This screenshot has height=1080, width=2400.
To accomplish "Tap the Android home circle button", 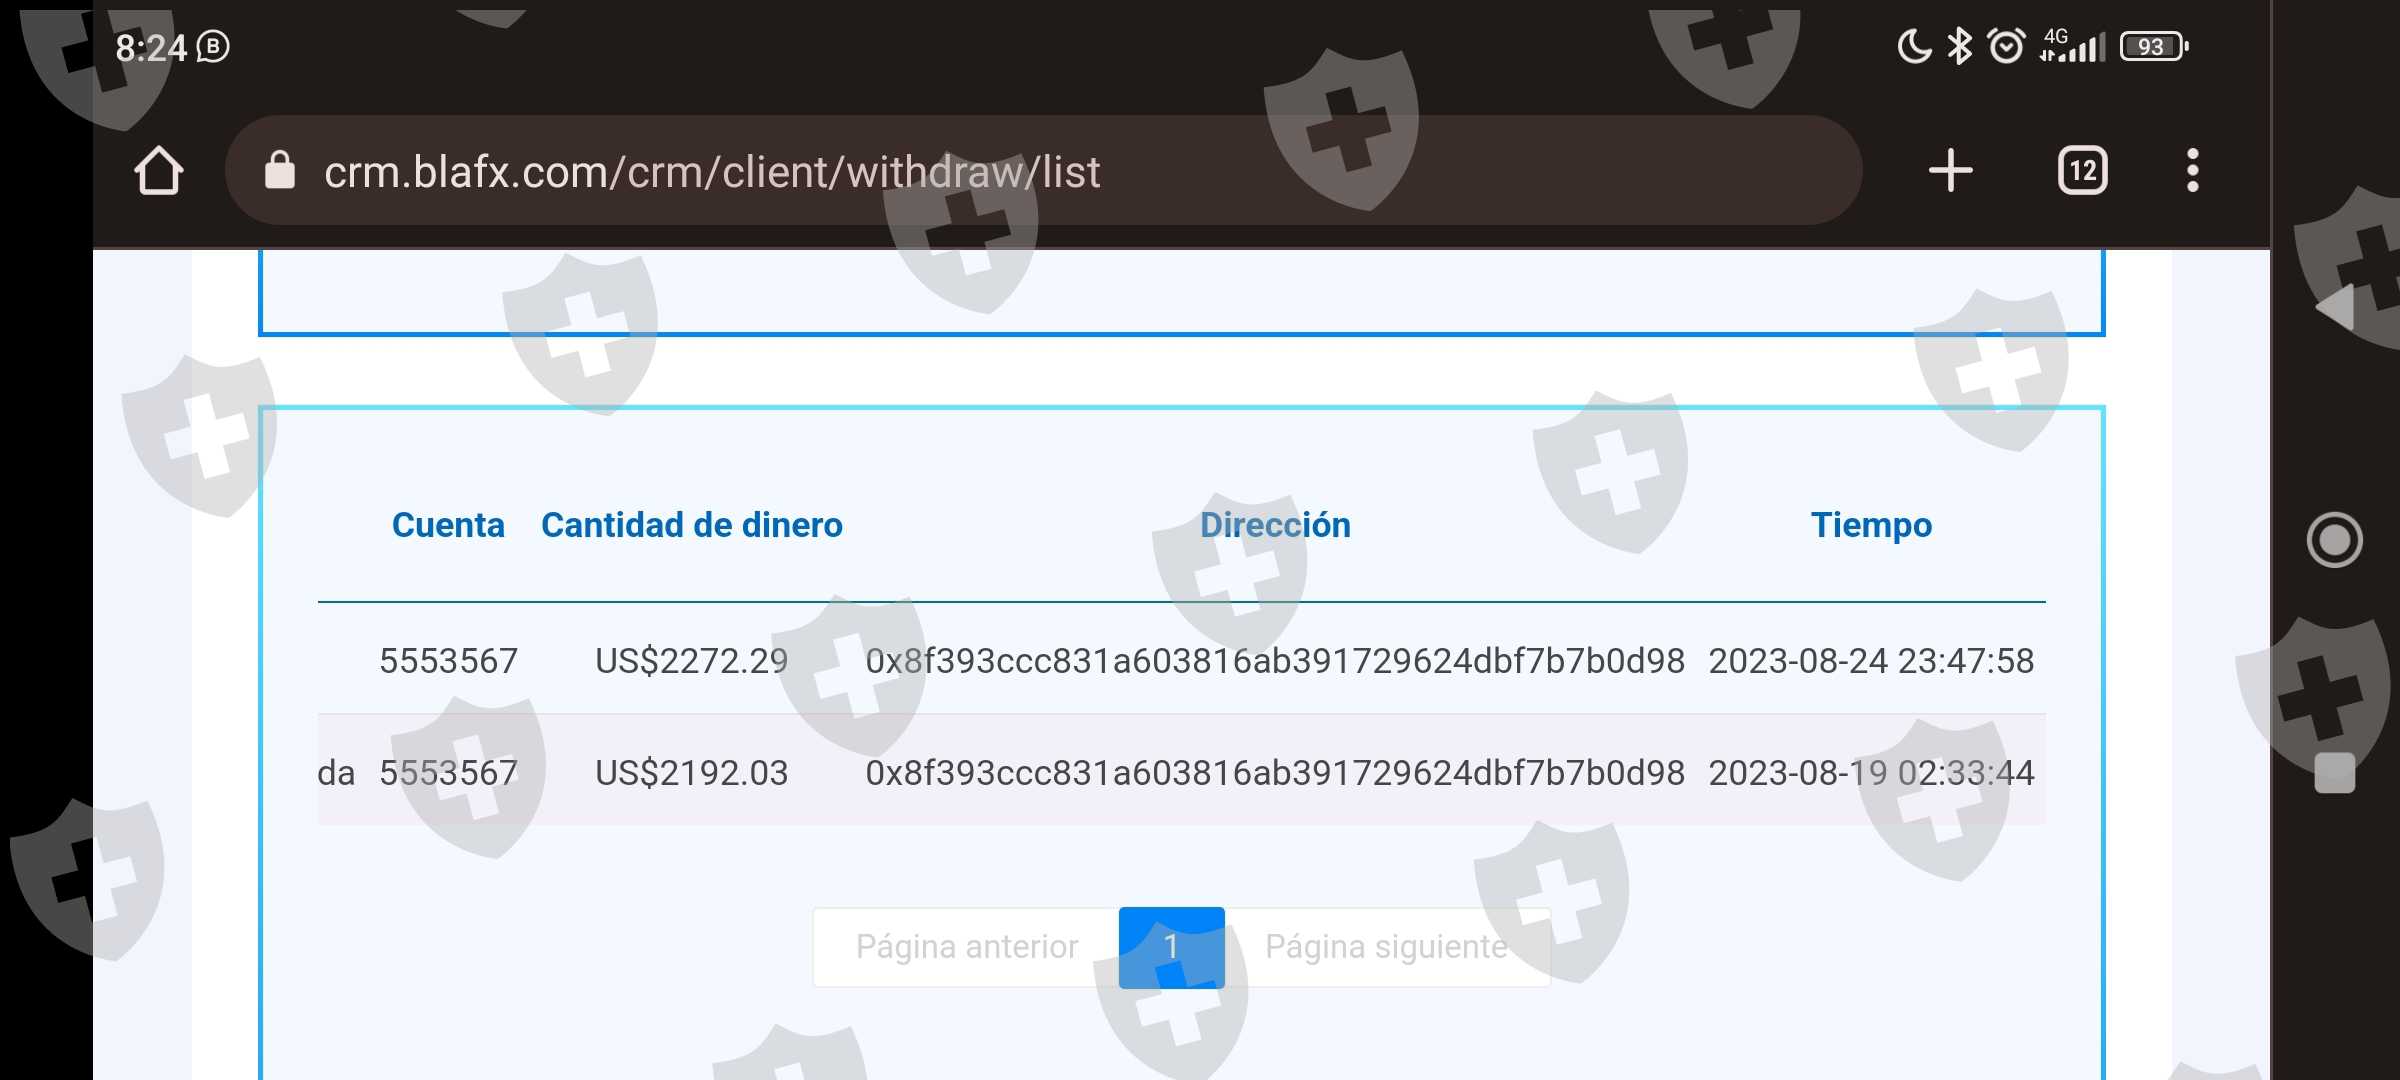I will [2335, 540].
